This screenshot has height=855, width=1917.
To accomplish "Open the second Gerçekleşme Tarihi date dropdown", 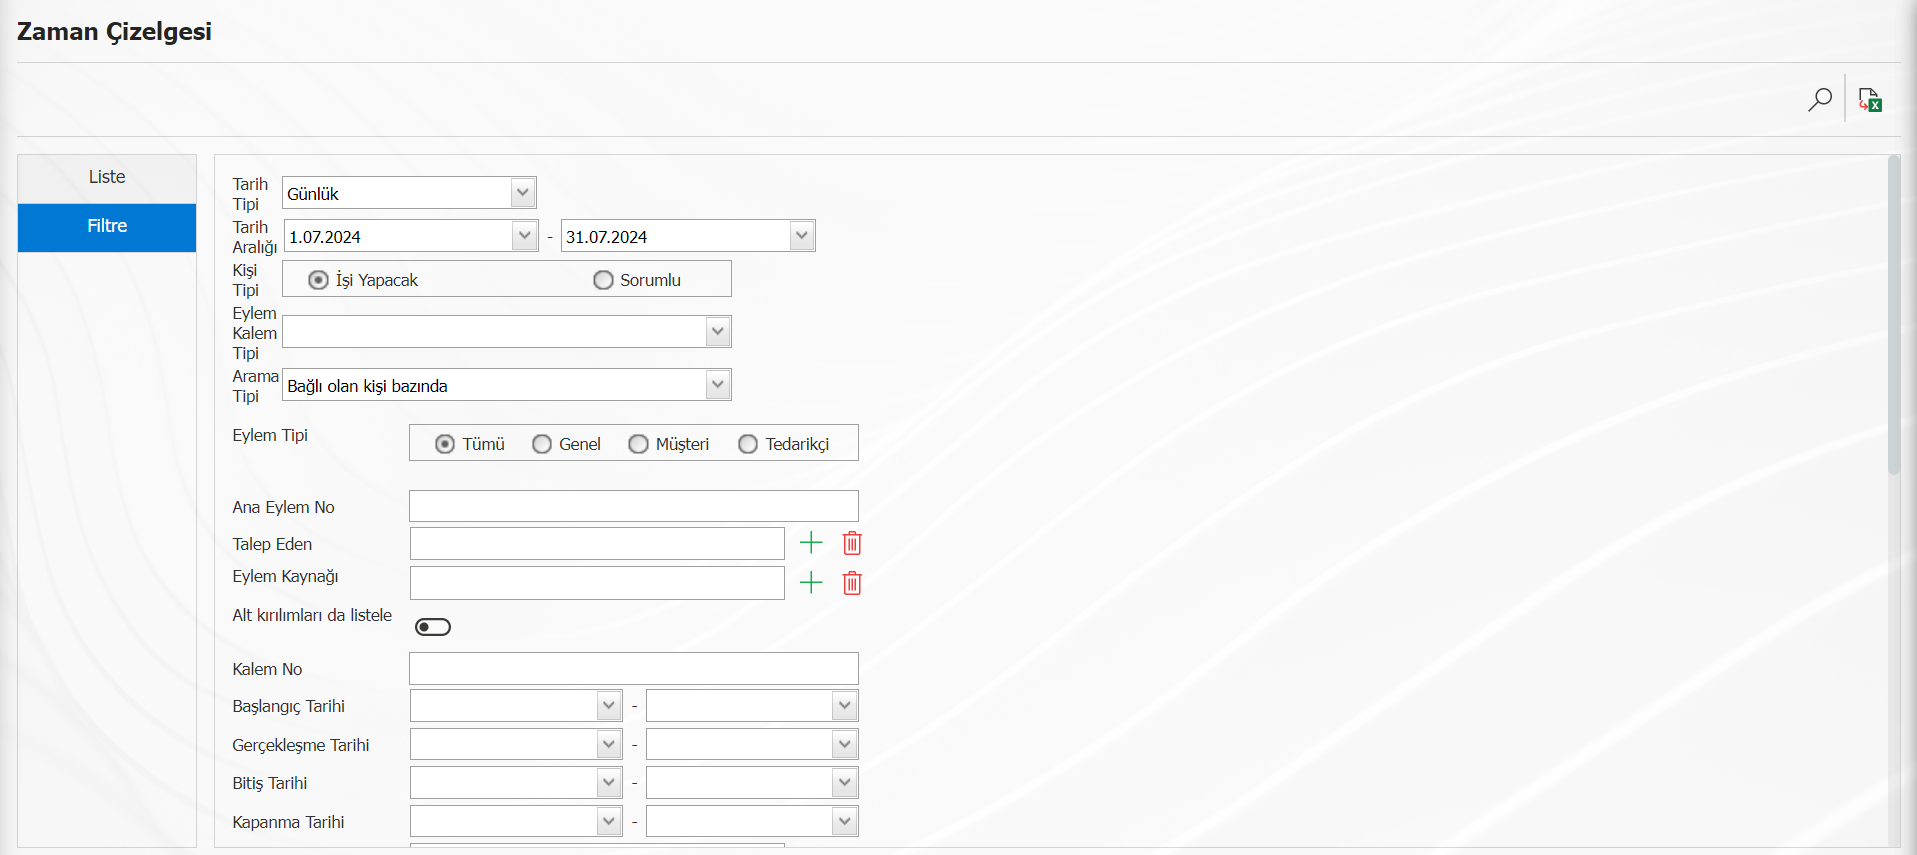I will click(845, 744).
